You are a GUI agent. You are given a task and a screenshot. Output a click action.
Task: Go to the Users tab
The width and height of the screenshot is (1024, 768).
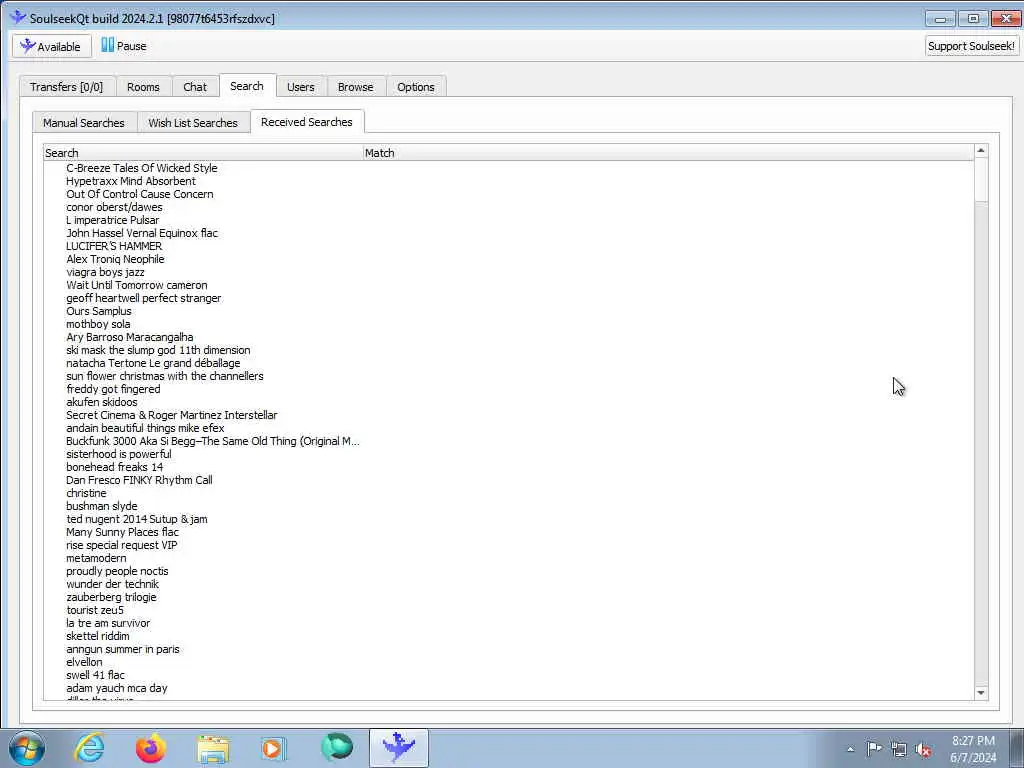click(300, 87)
